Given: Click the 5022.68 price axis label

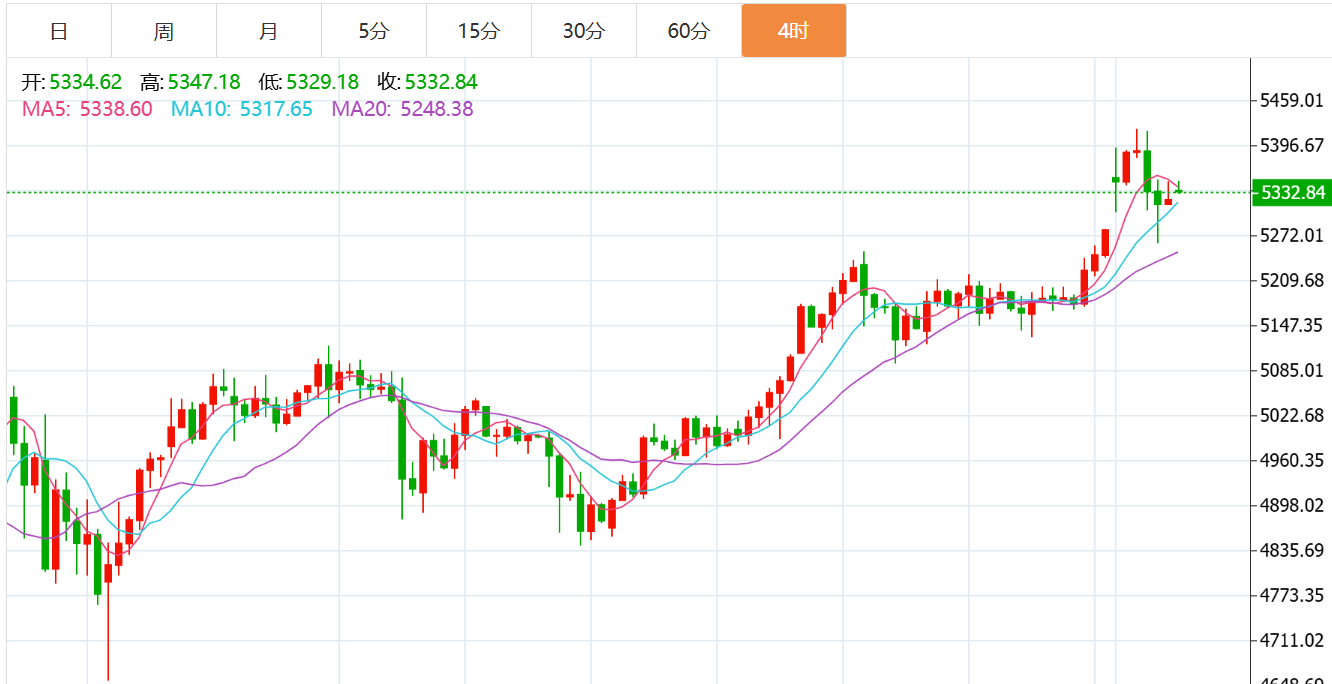Looking at the screenshot, I should tap(1292, 415).
